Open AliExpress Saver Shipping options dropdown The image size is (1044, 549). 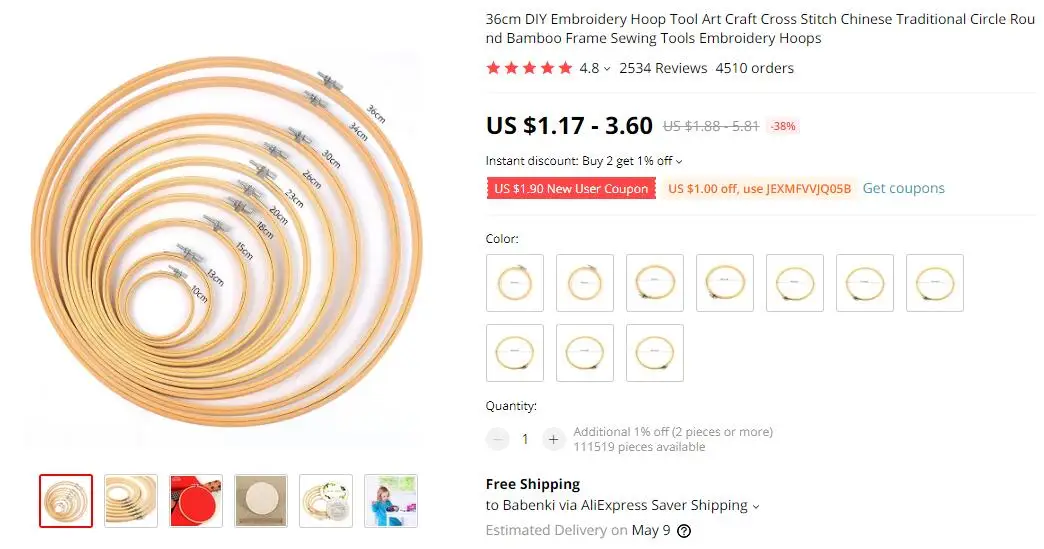(x=756, y=506)
